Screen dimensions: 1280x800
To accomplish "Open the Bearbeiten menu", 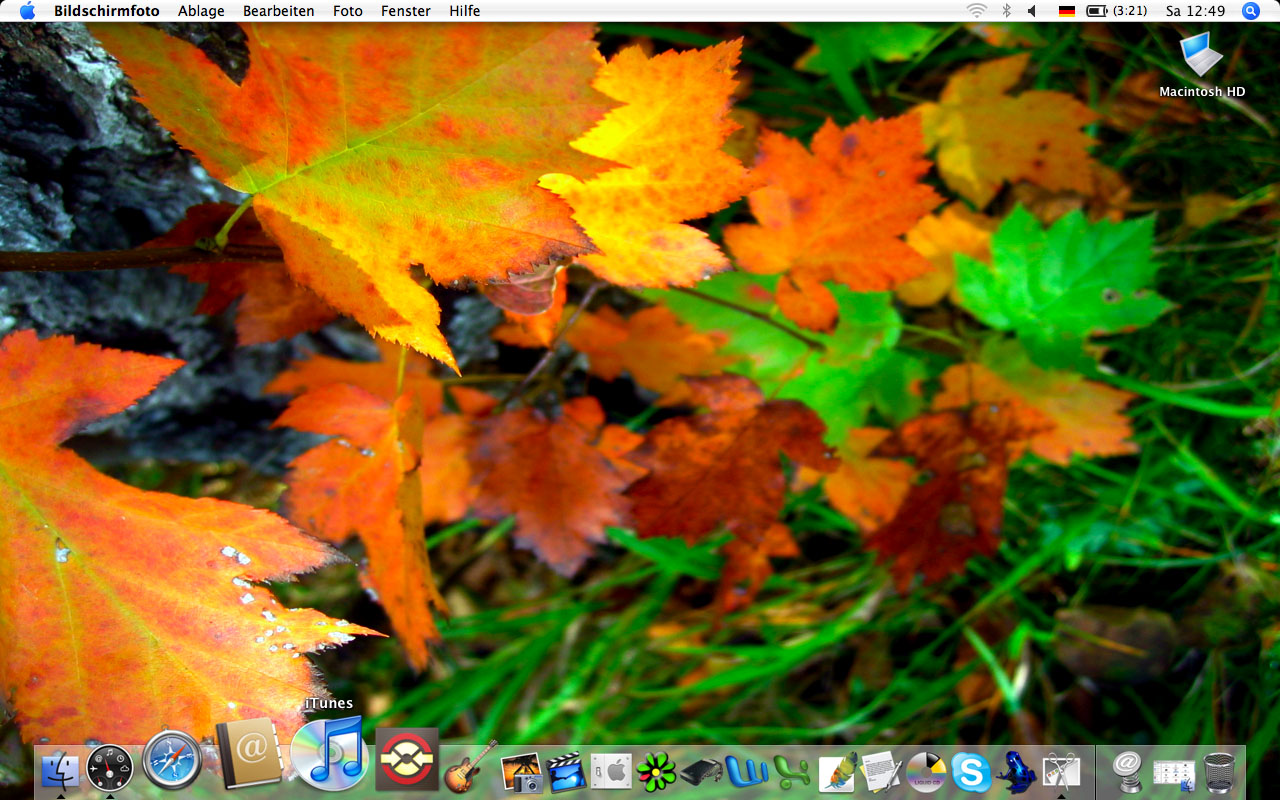I will tap(278, 11).
